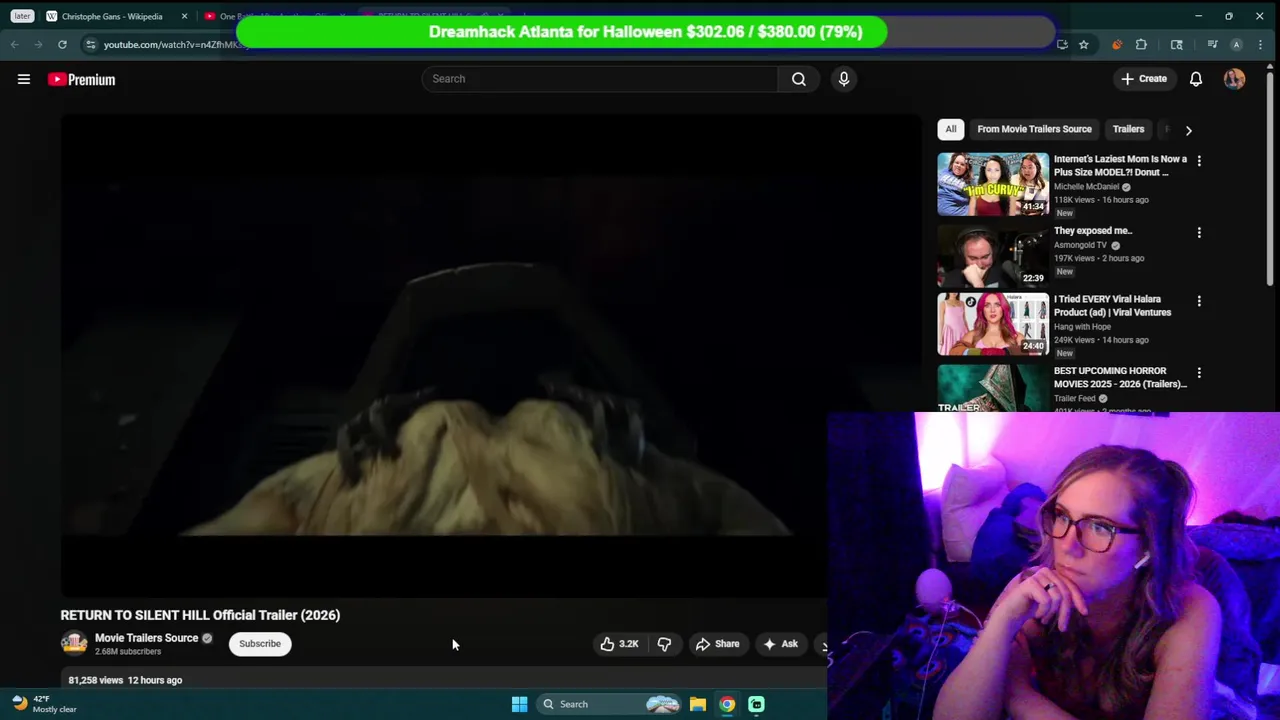Open Movie Trailers Source channel name link
This screenshot has width=1280, height=720.
coord(146,638)
